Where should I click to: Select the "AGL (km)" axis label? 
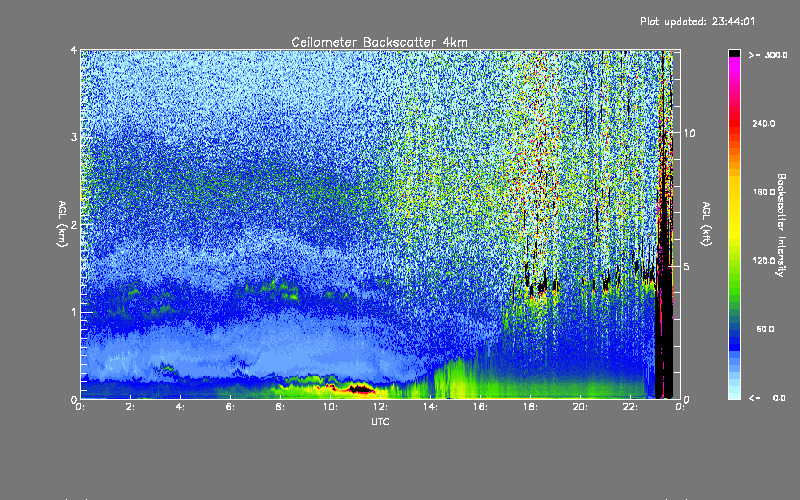click(x=62, y=224)
